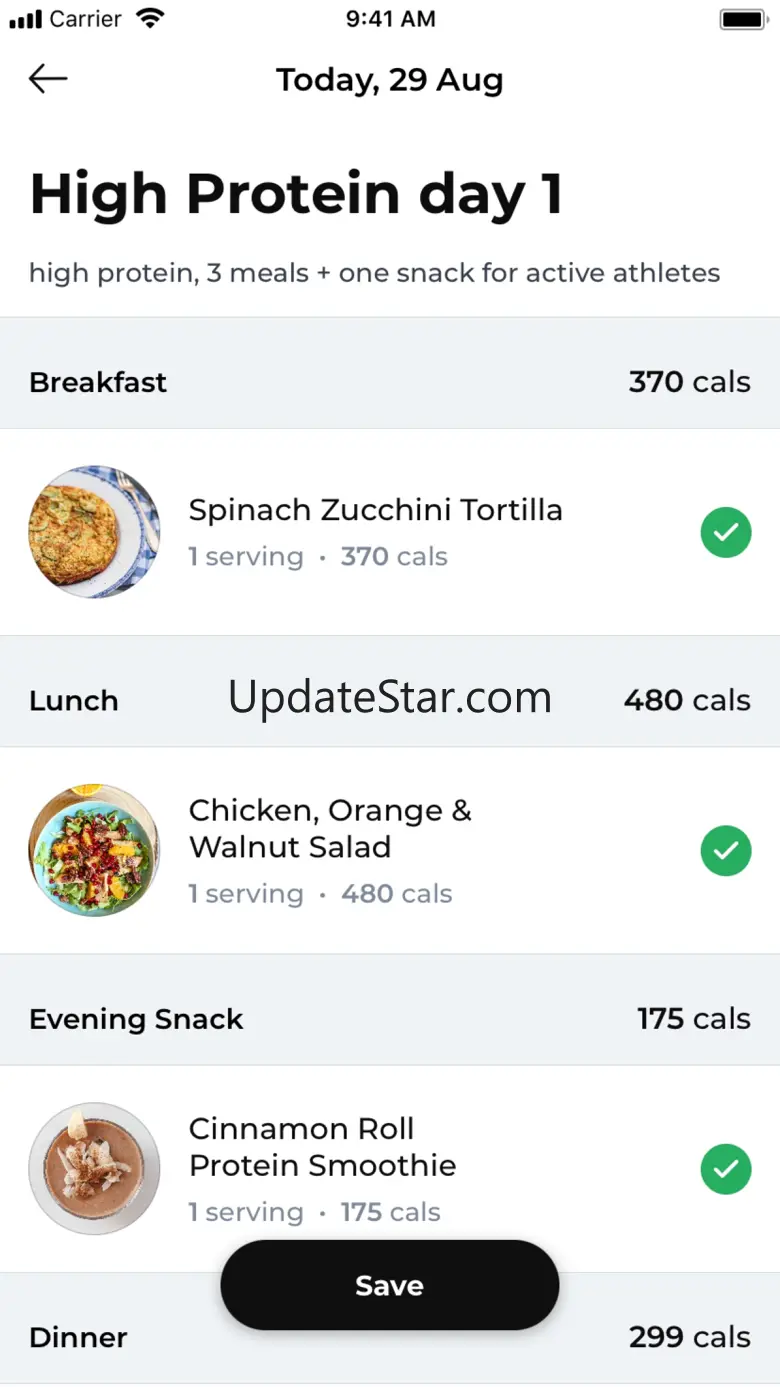The height and width of the screenshot is (1387, 780).
Task: Uncheck the Chicken, Orange & Walnut Salad checkmark
Action: point(726,851)
